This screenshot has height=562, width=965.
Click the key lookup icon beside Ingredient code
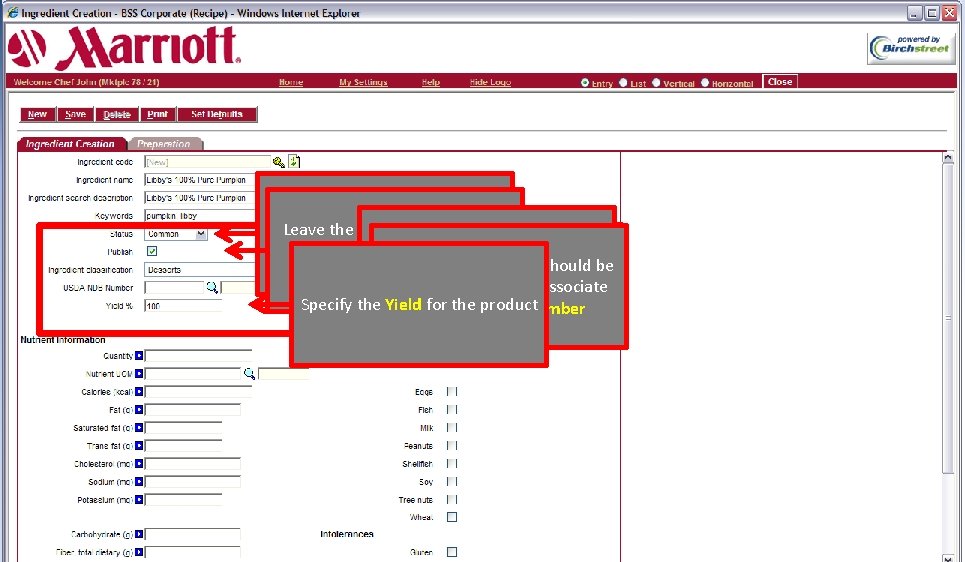click(279, 162)
